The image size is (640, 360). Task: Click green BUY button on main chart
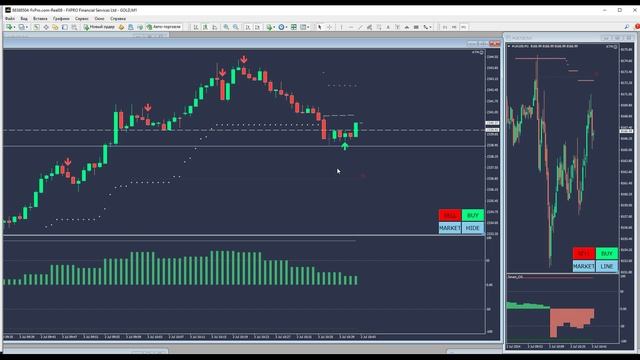[473, 215]
